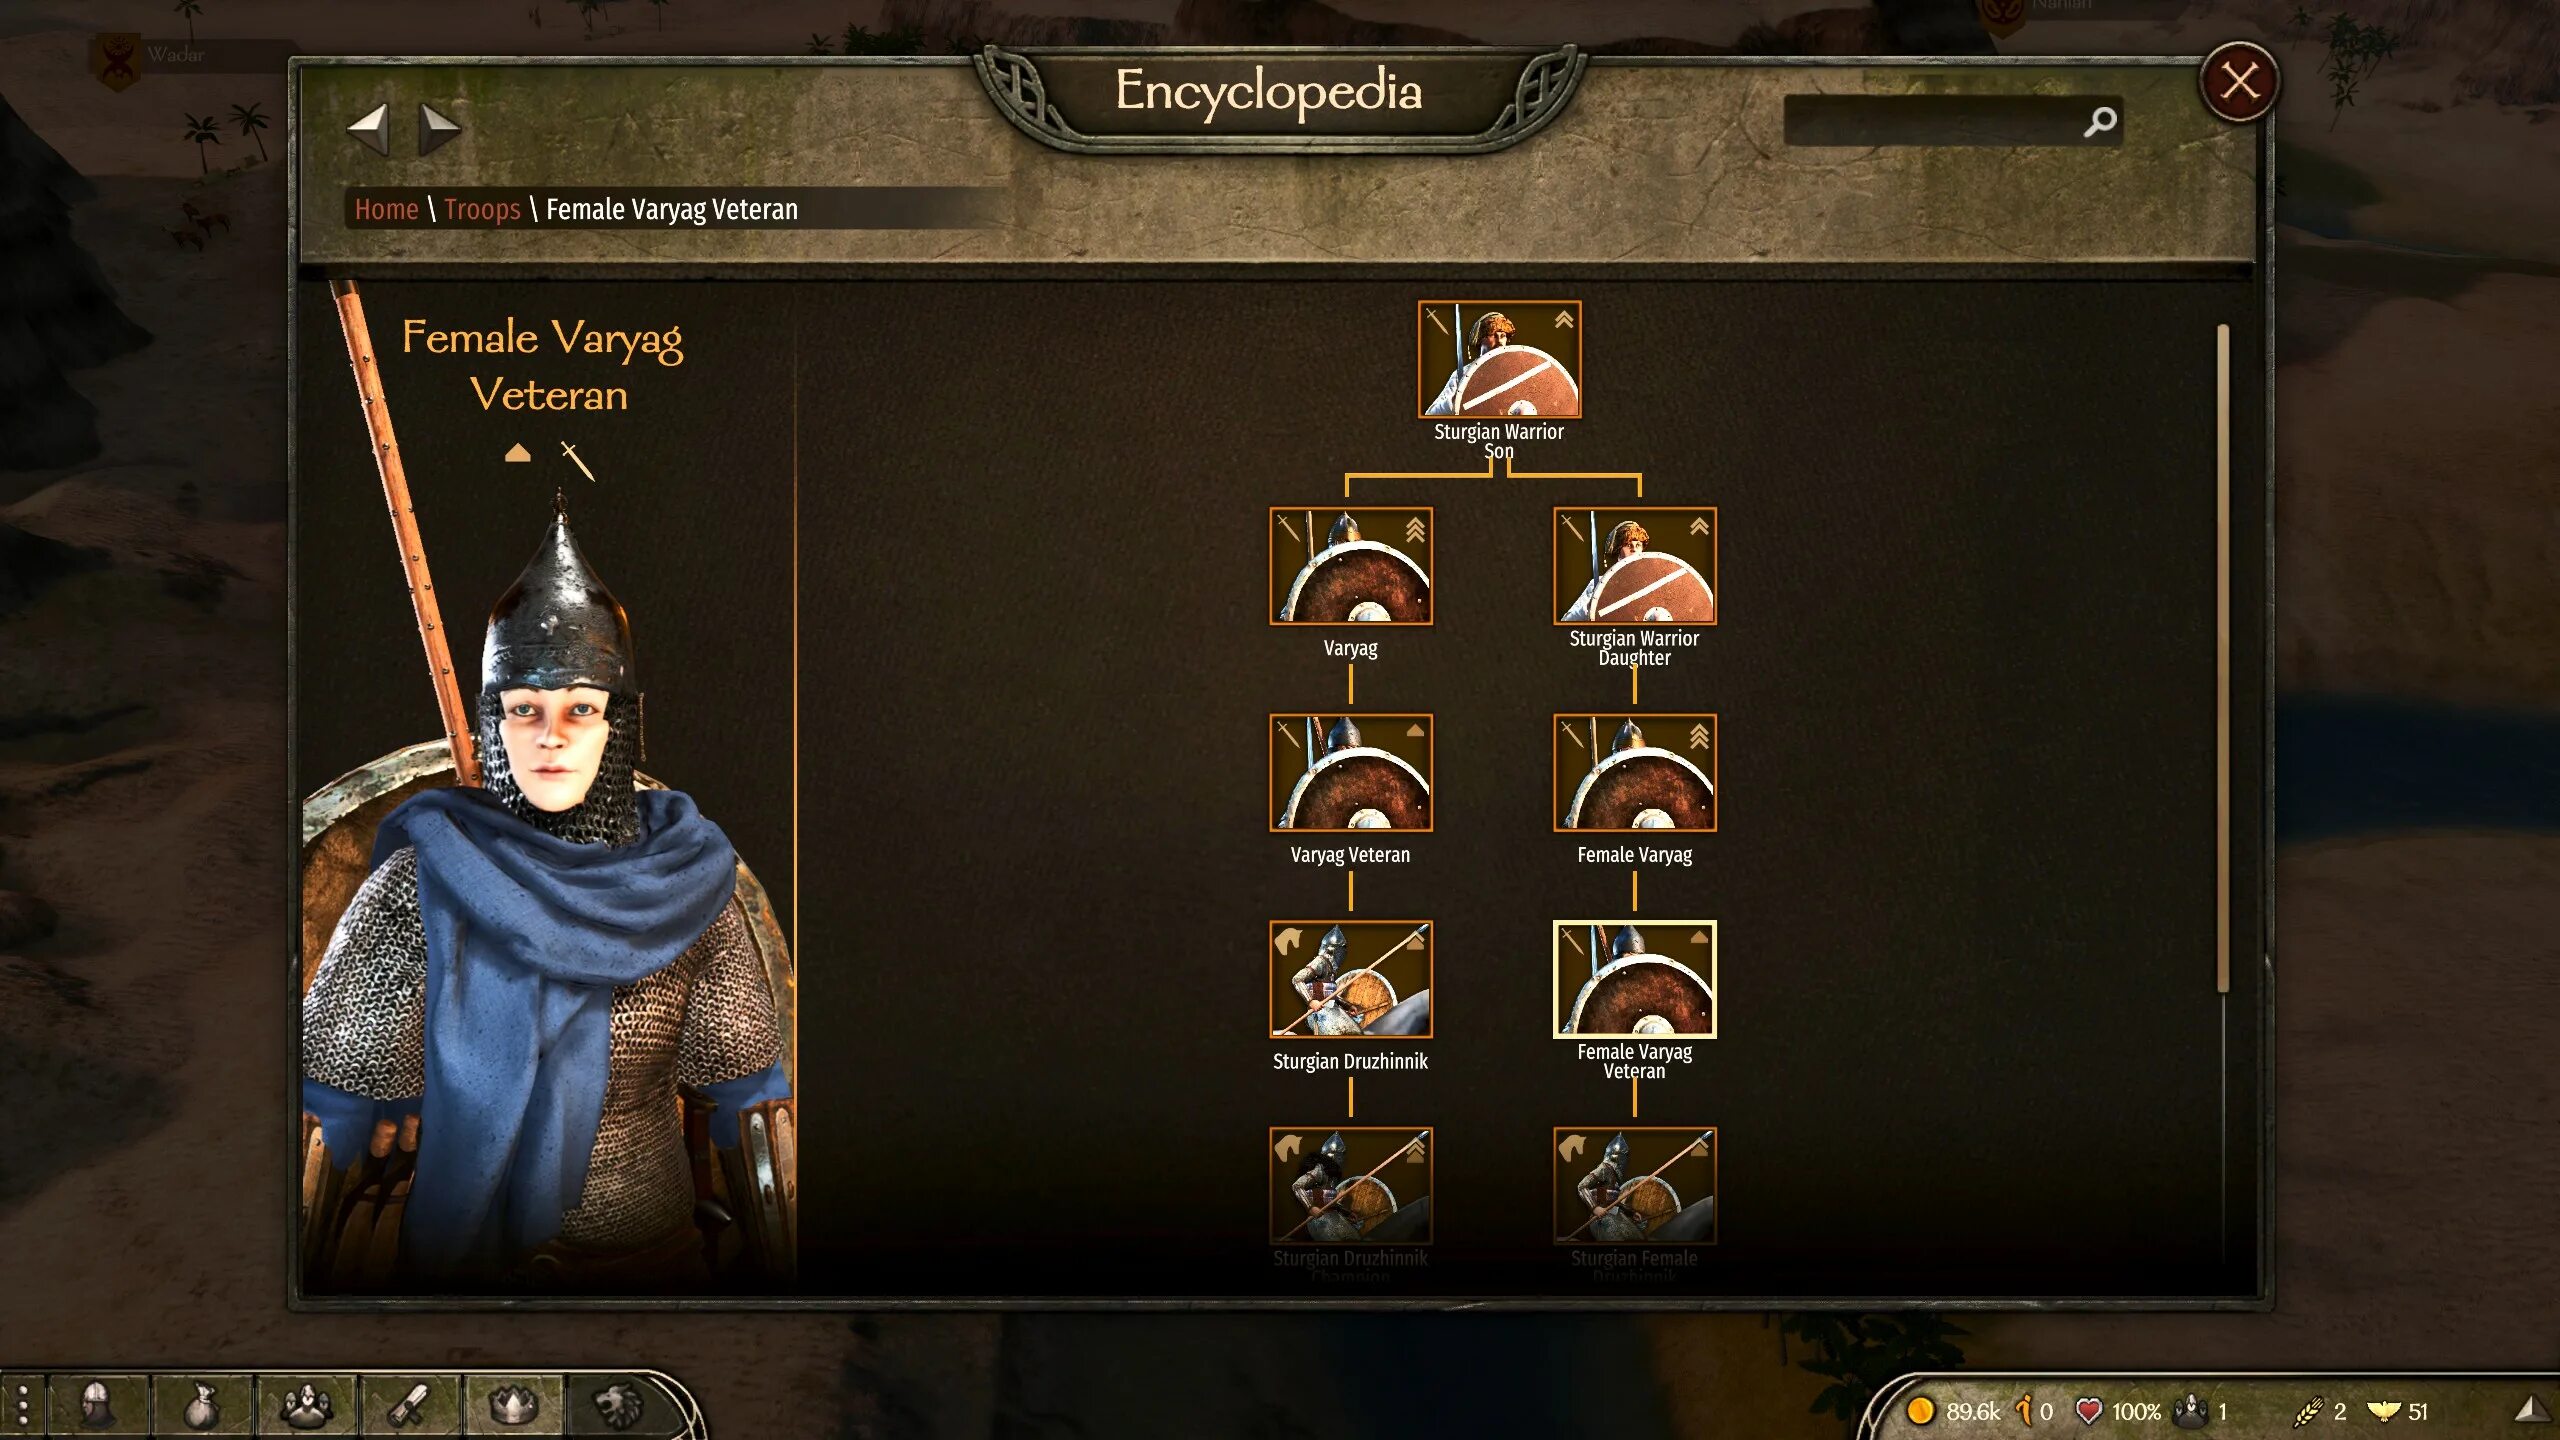Click the encyclopedia search input field
This screenshot has height=1440, width=2560.
(1934, 121)
